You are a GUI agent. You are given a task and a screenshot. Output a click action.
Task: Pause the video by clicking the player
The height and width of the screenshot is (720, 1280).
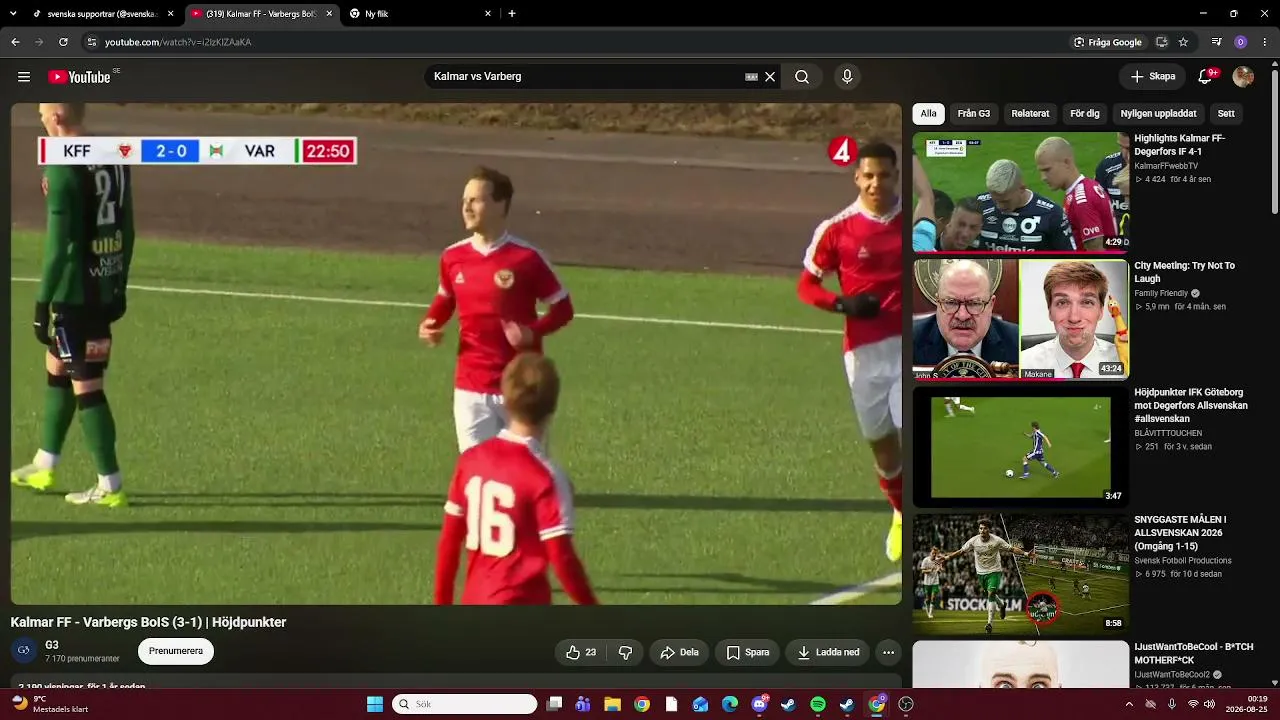tap(456, 354)
